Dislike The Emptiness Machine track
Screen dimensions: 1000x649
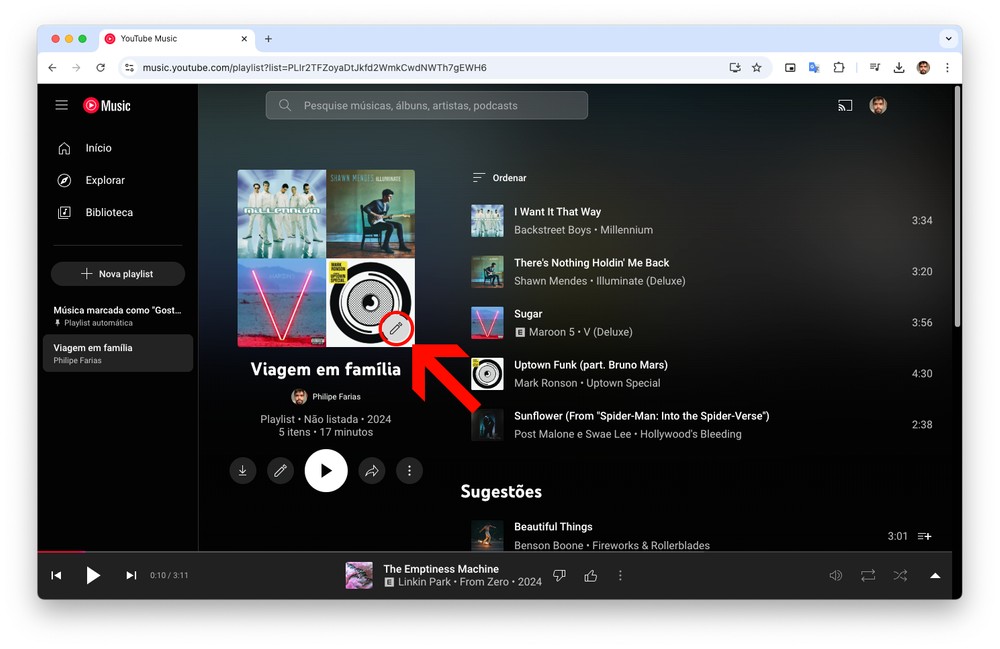point(560,576)
